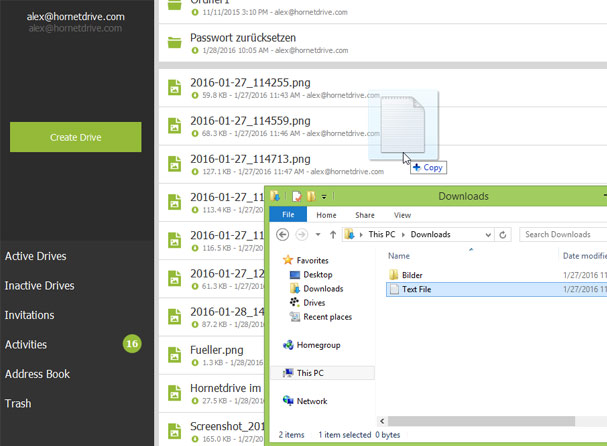Click into the Search Downloads field
This screenshot has width=607, height=446.
point(563,234)
